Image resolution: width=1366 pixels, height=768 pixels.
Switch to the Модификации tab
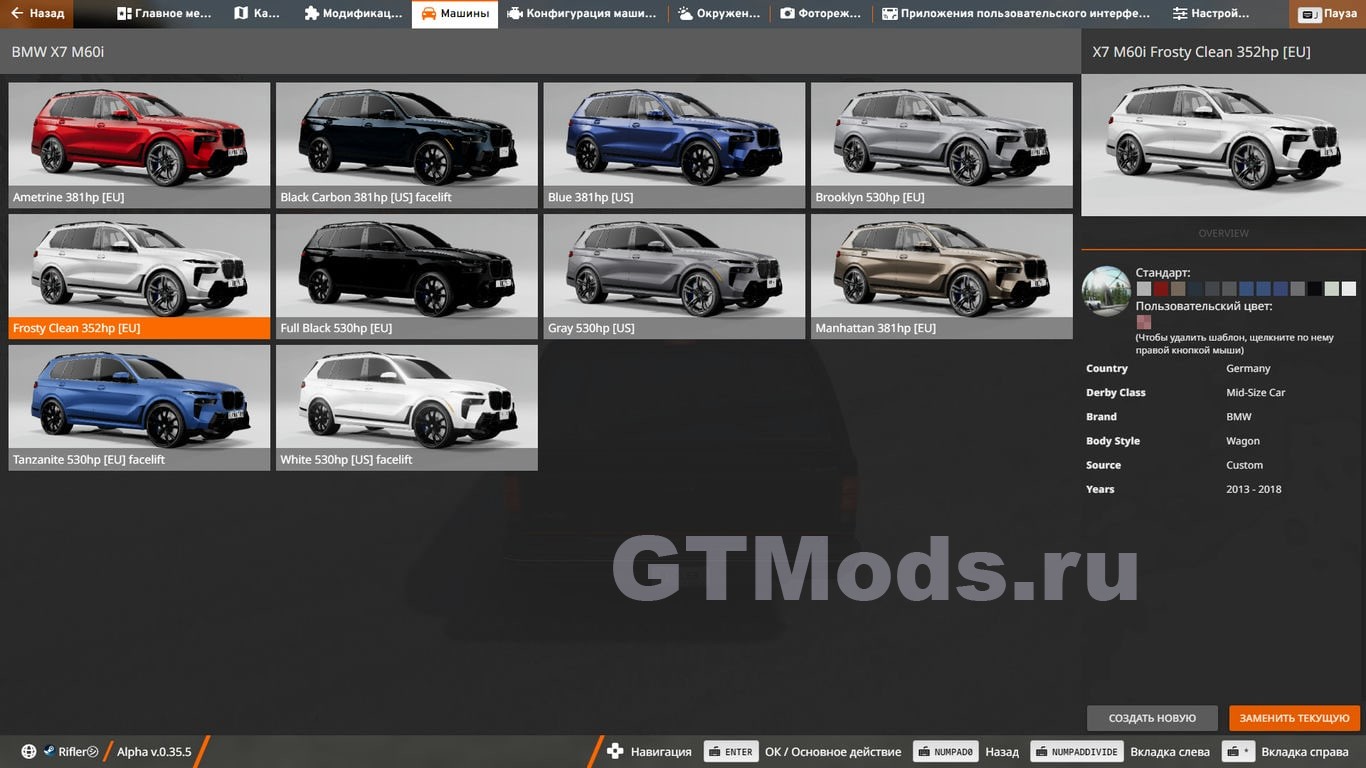coord(353,14)
